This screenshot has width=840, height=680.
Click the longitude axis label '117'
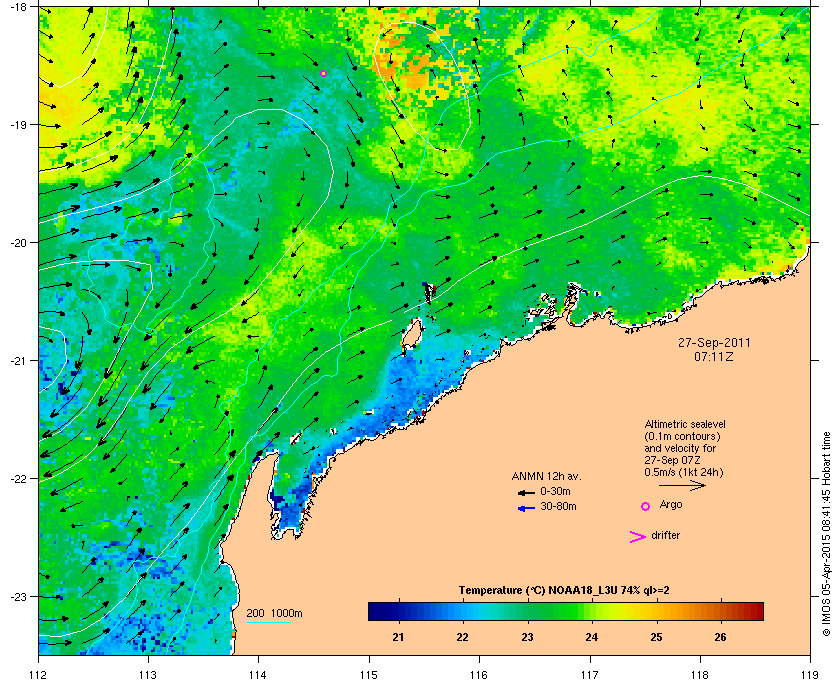pyautogui.click(x=590, y=674)
